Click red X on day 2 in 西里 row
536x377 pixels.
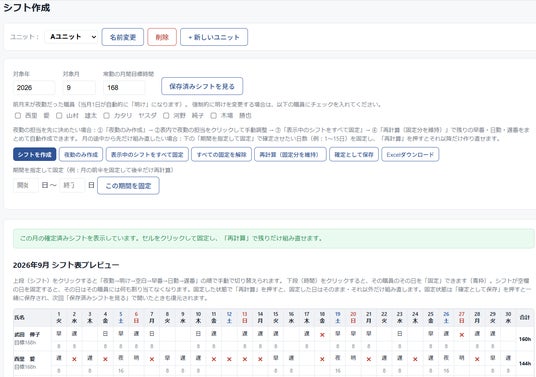pos(74,359)
